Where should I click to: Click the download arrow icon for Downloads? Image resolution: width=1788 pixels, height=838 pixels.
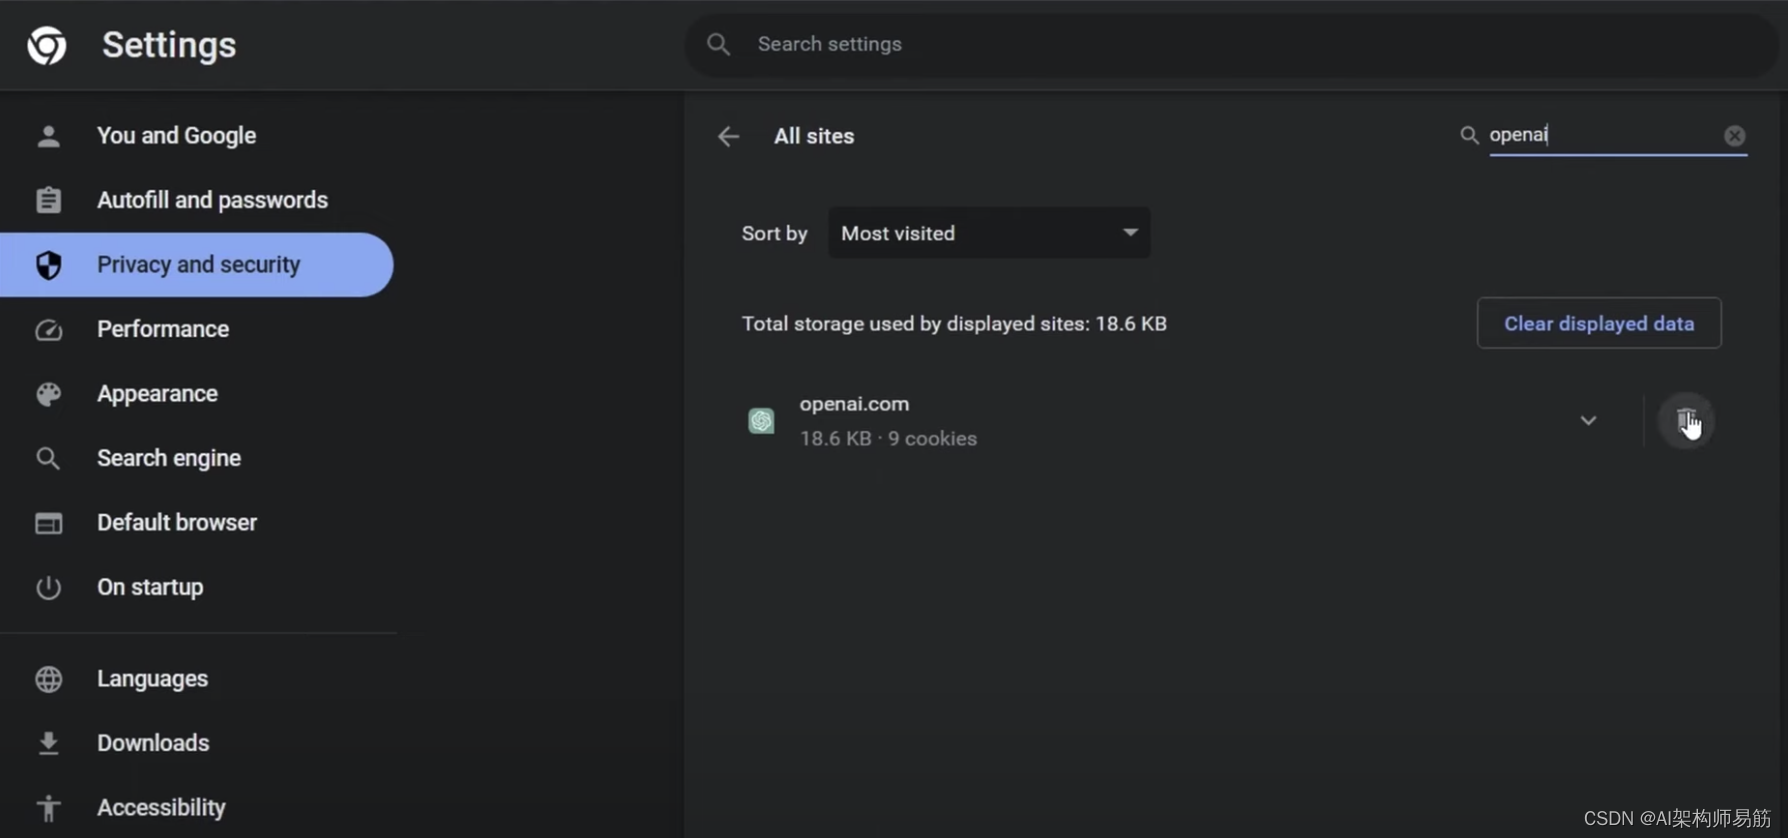coord(48,743)
